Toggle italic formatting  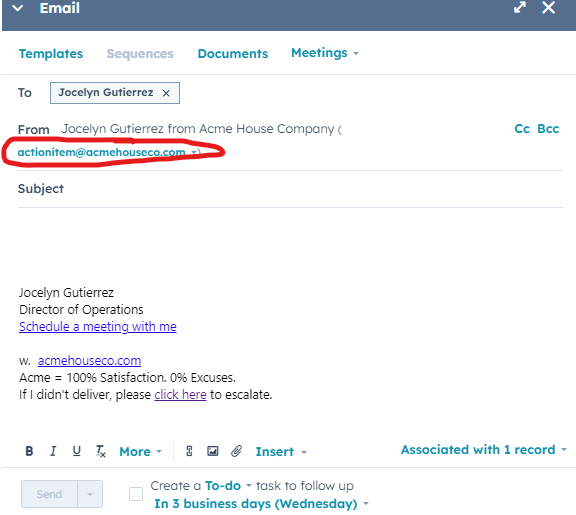pos(53,451)
